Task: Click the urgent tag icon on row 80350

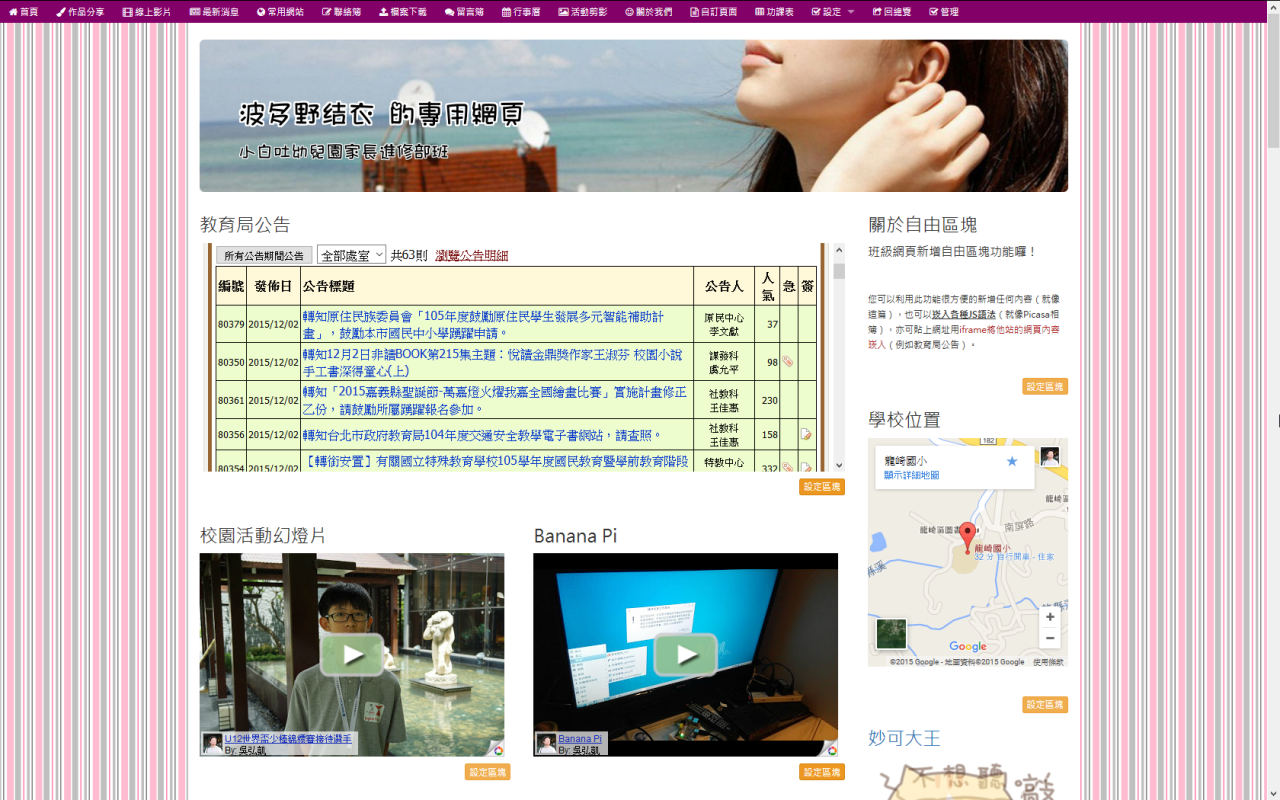Action: [788, 362]
